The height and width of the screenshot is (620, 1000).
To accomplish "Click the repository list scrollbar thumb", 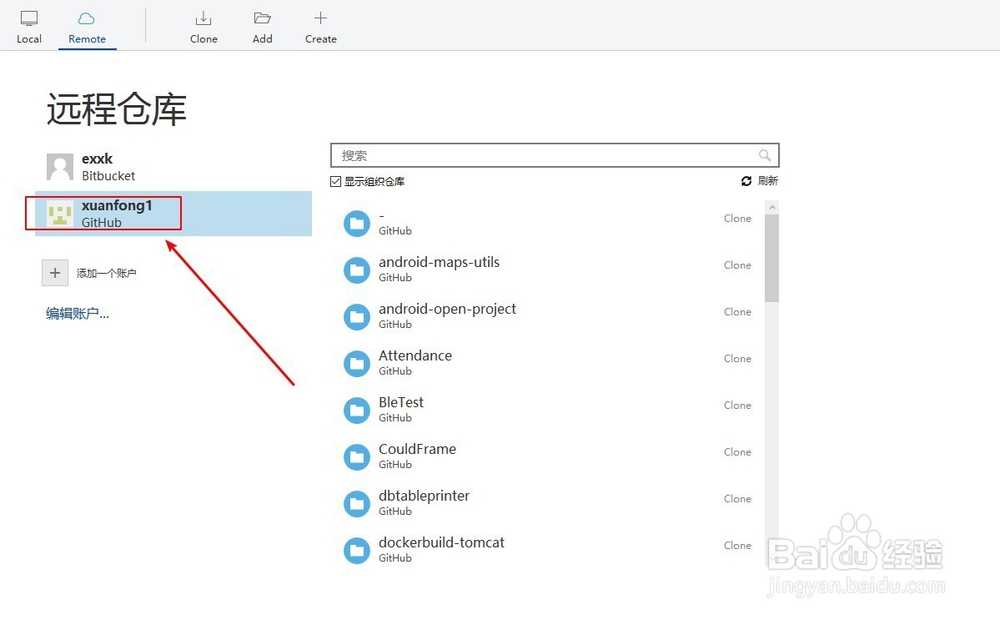I will [x=772, y=258].
